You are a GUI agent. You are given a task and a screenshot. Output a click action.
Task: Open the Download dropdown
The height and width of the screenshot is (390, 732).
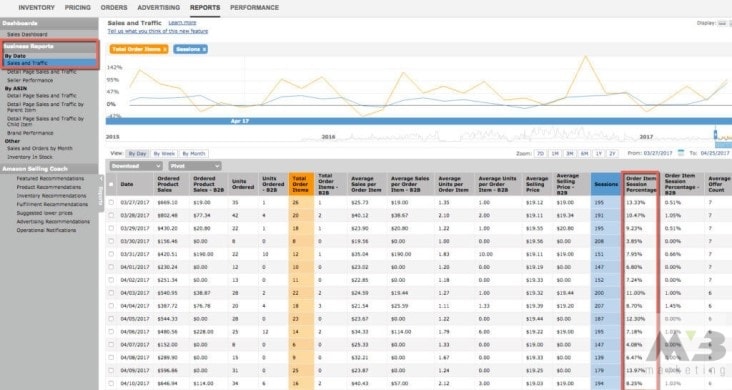pyautogui.click(x=136, y=166)
